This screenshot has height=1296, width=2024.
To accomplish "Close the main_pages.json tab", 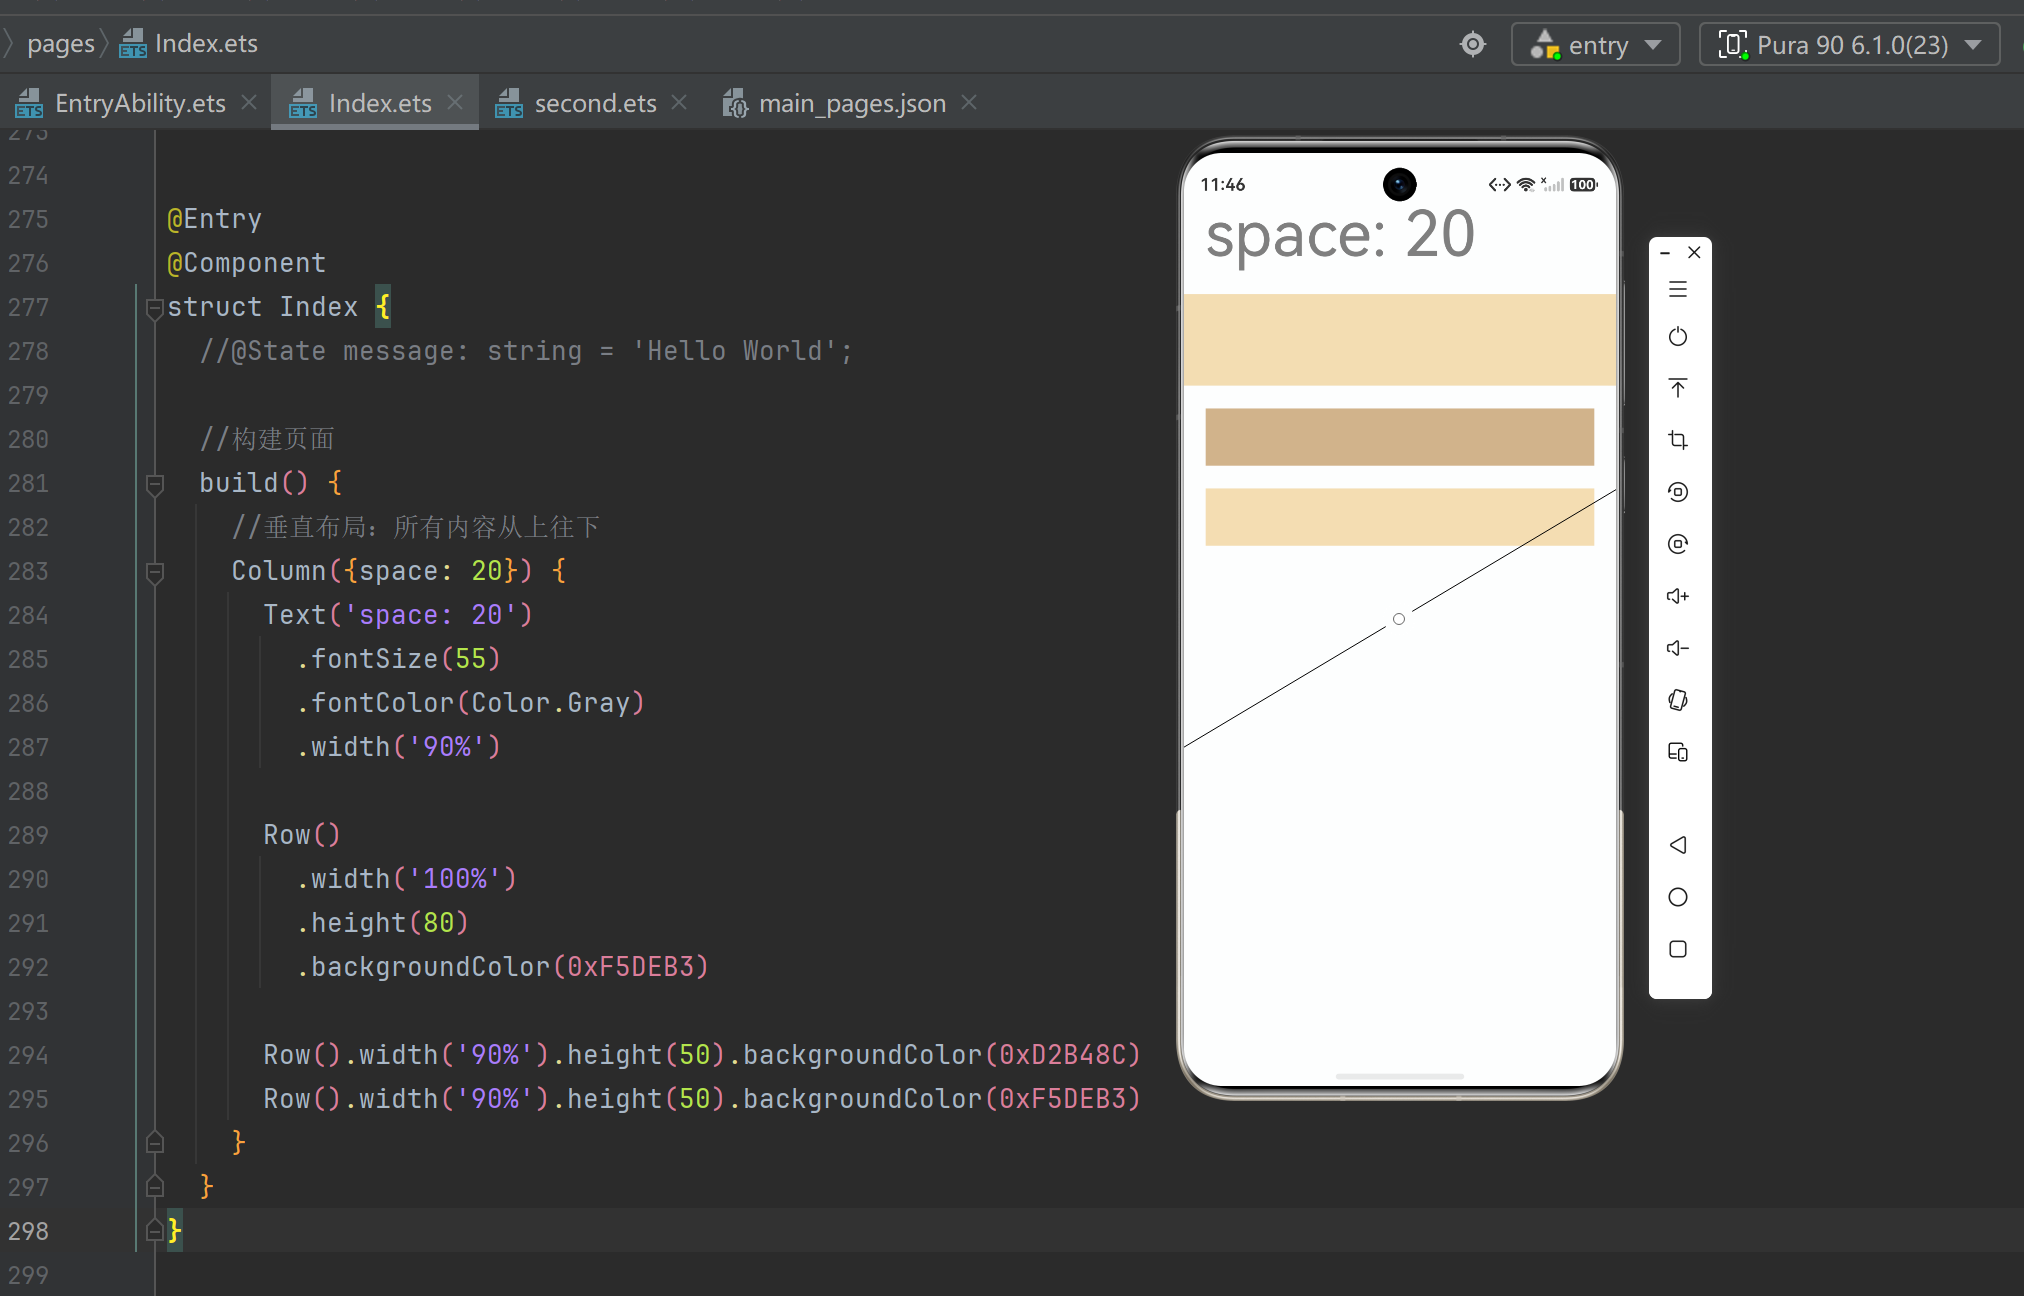I will click(969, 103).
